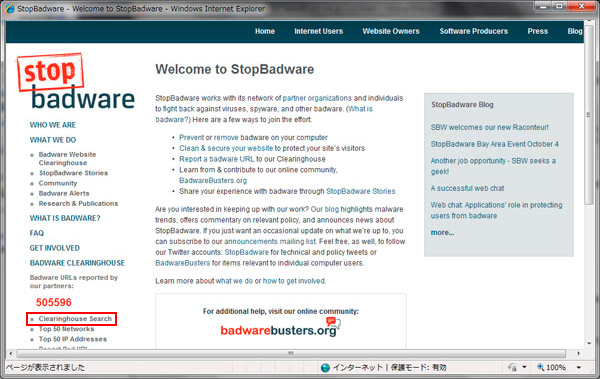Open the Press nav item
The image size is (600, 379).
click(538, 31)
